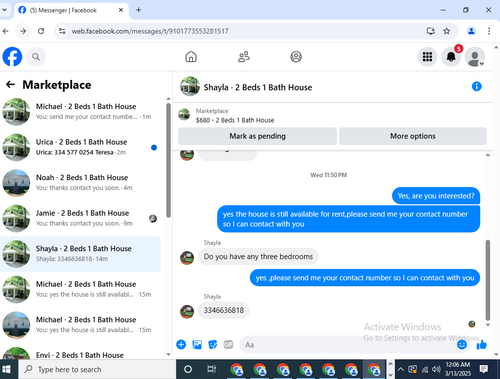Open Noah 2 Beds 1 Bath House chat
500x379 pixels.
pos(80,183)
